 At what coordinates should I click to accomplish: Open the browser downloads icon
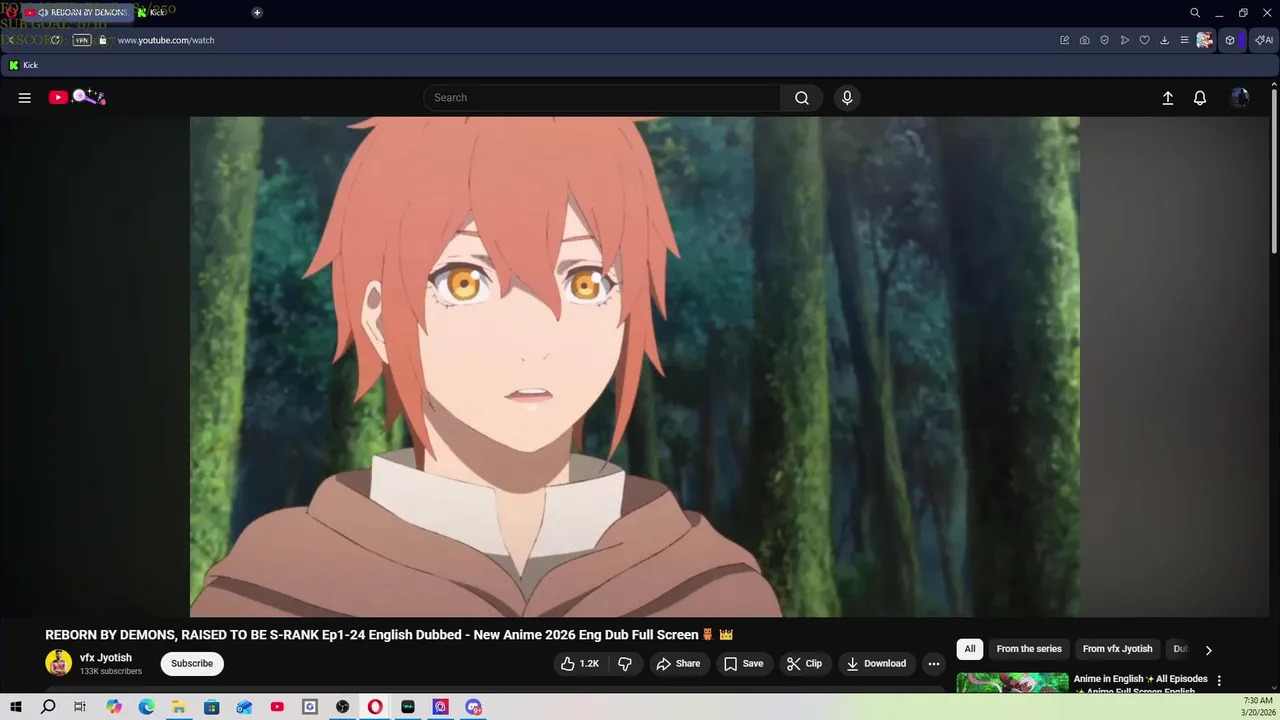pos(1165,40)
